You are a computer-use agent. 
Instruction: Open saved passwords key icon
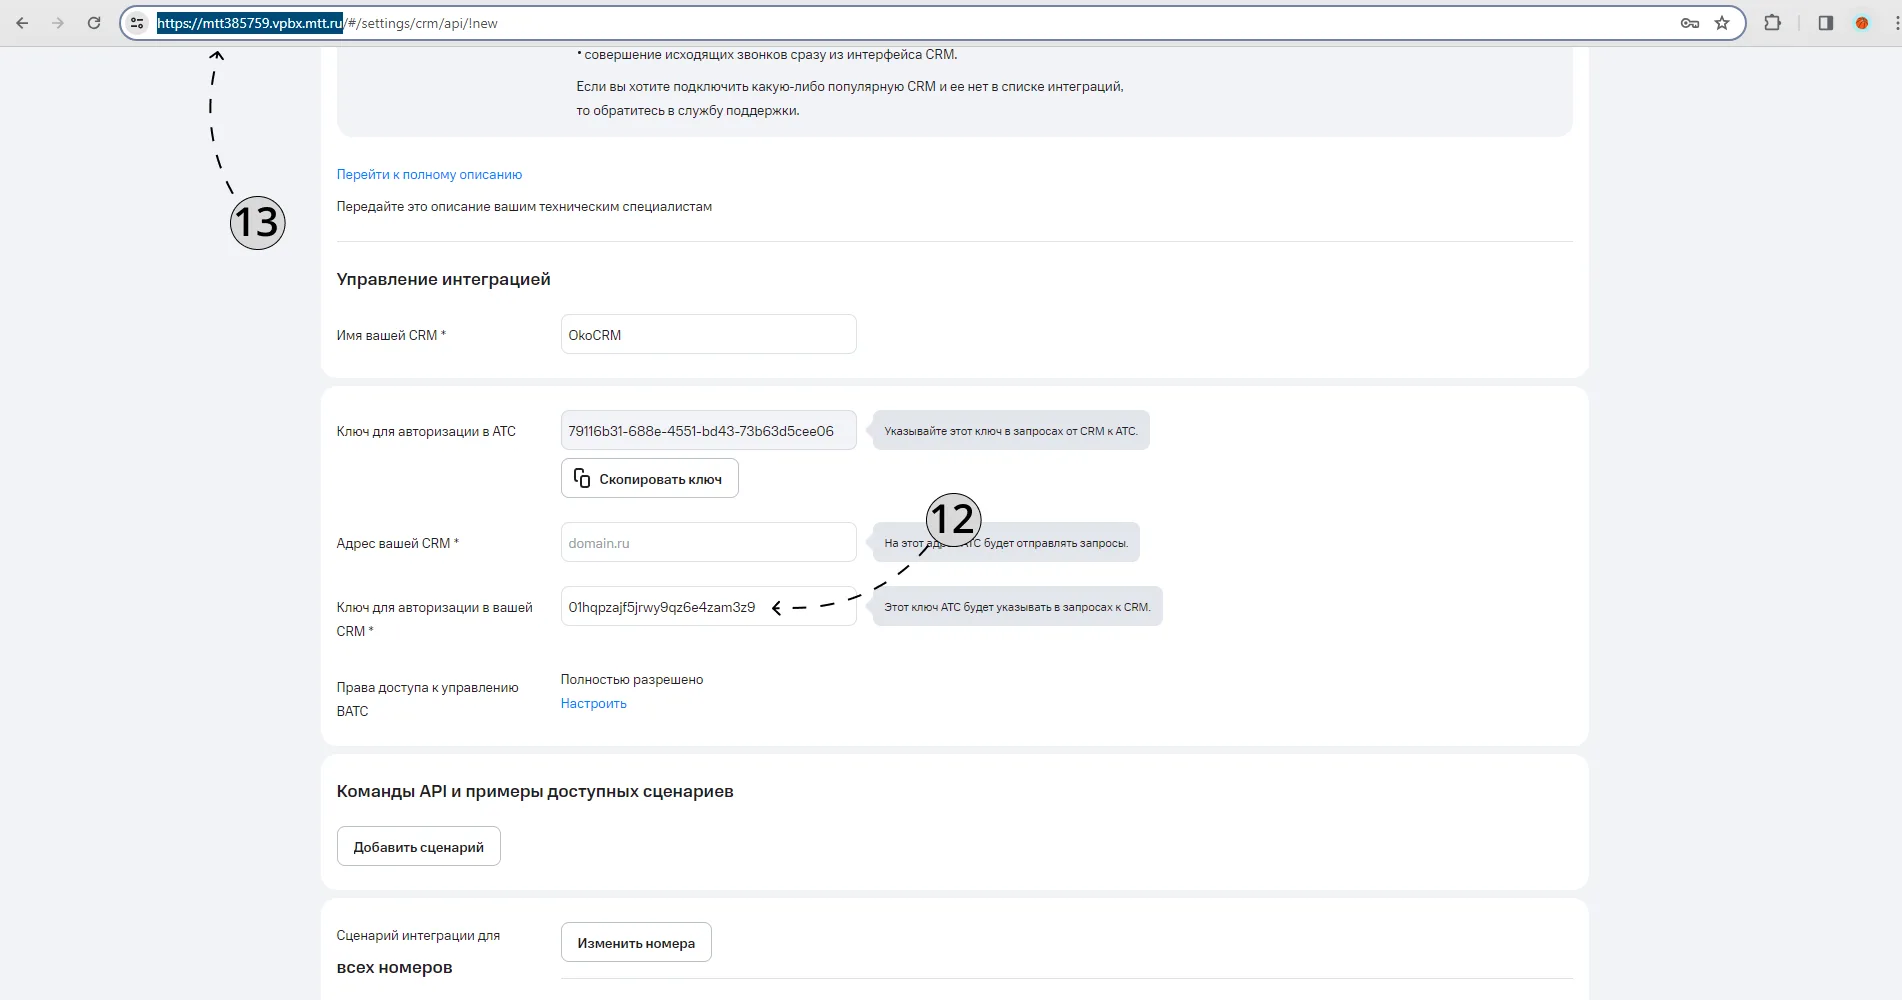1690,23
